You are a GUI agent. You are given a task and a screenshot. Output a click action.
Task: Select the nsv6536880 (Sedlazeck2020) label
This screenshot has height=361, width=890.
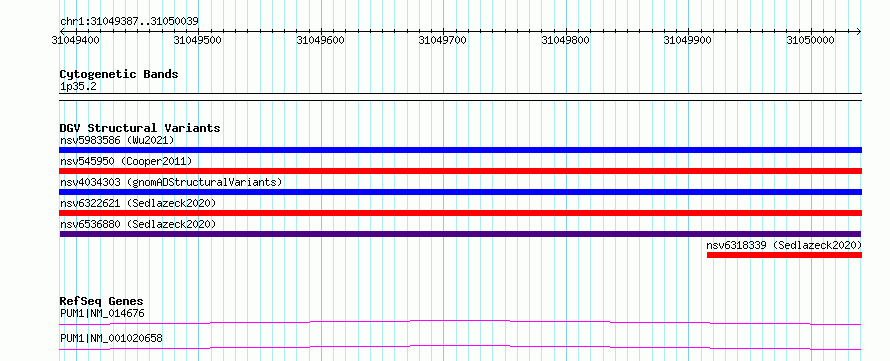pyautogui.click(x=138, y=224)
